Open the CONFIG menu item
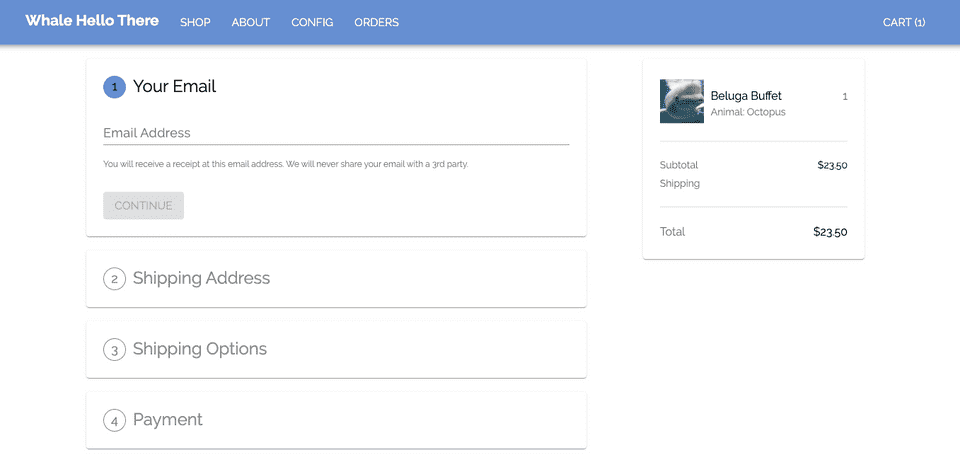The height and width of the screenshot is (472, 960). click(x=312, y=22)
